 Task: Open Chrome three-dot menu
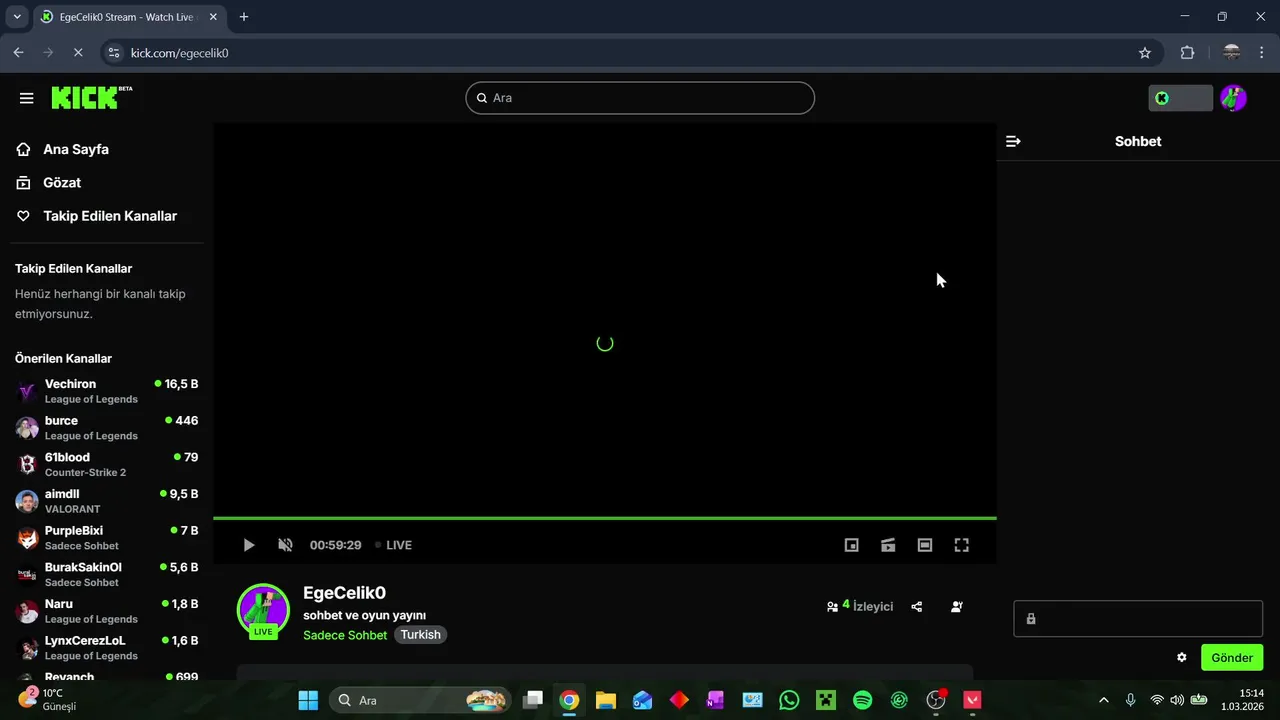(1262, 53)
